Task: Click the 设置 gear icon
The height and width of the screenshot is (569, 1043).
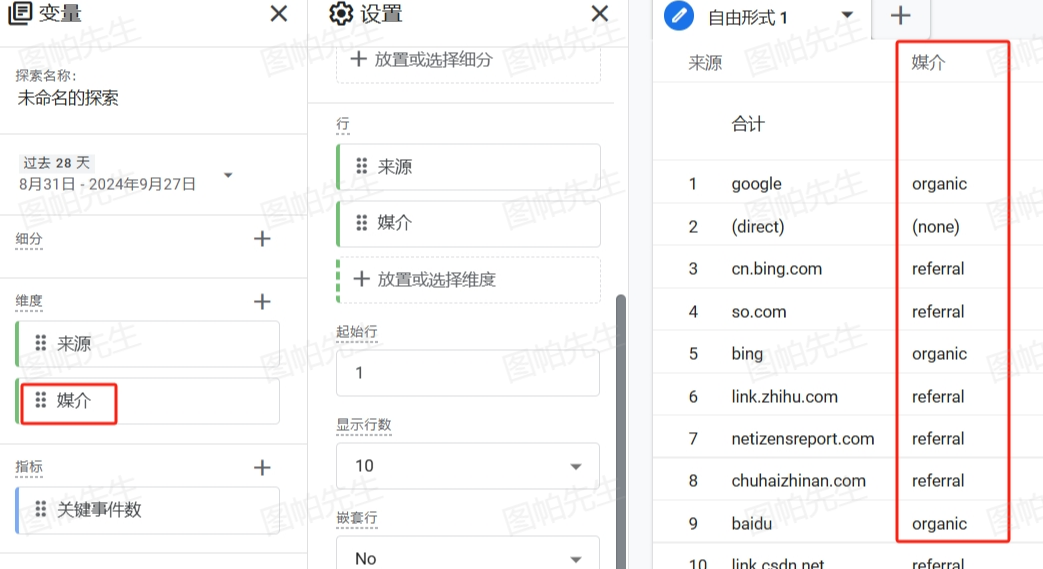Action: (x=341, y=13)
